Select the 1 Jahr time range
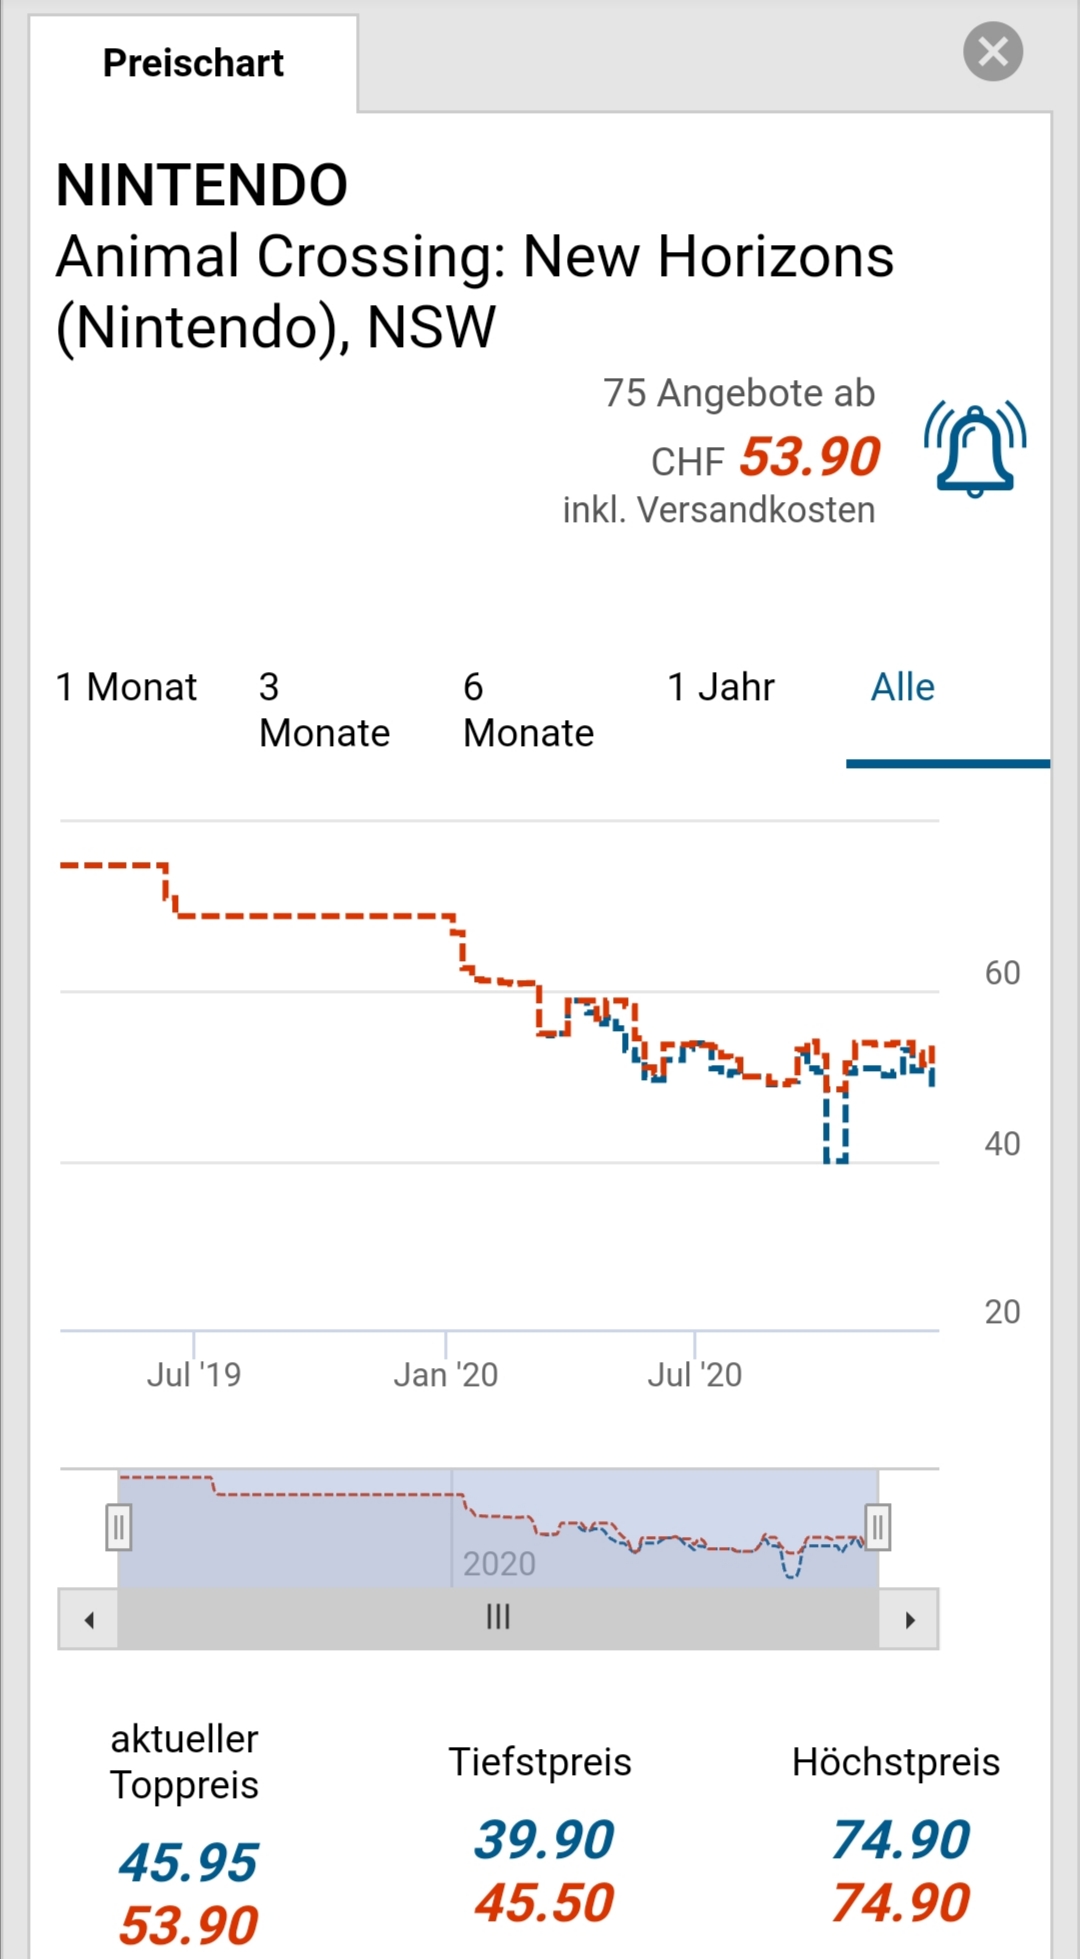 click(720, 688)
